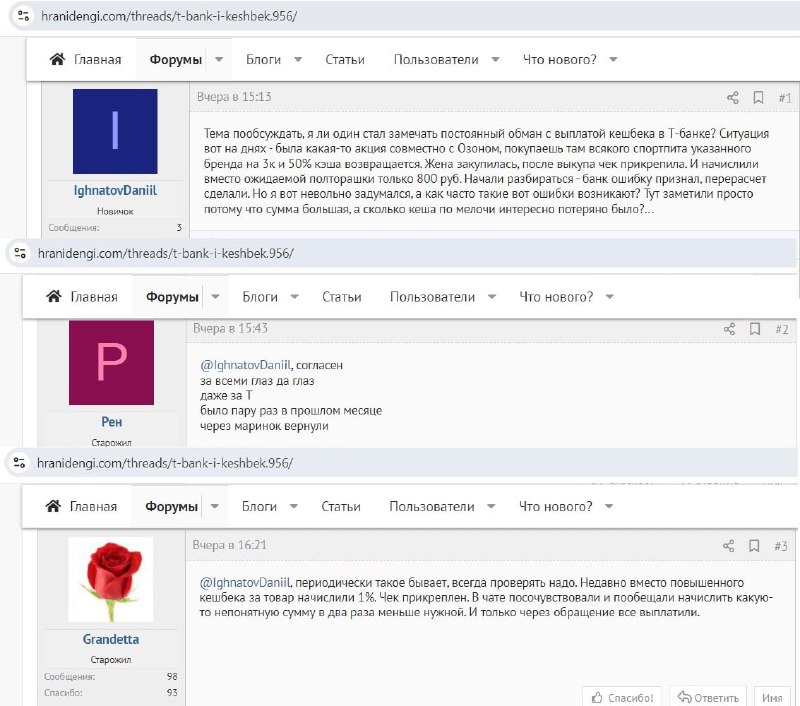Click the timestamp Вчера в 15:43
Image resolution: width=800 pixels, height=706 pixels.
pos(230,328)
